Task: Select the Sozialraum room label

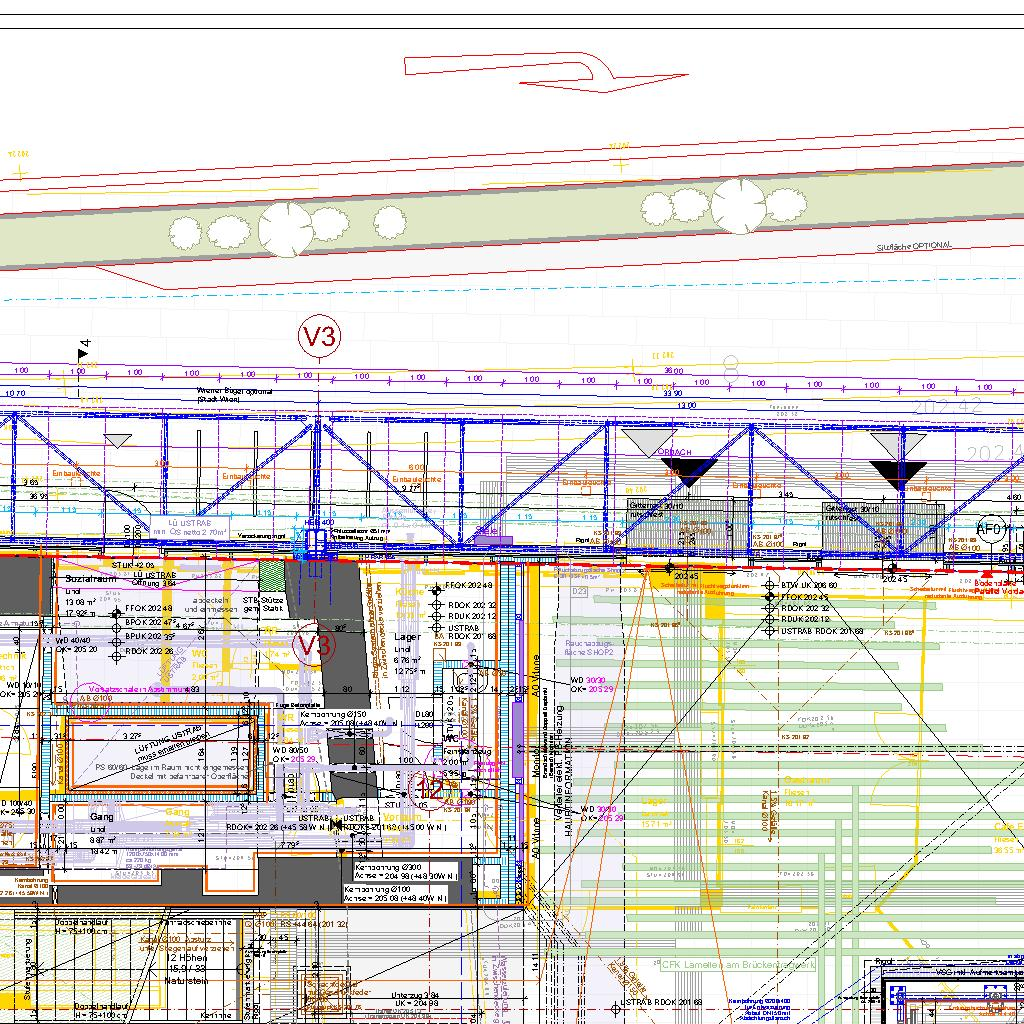Action: [91, 578]
